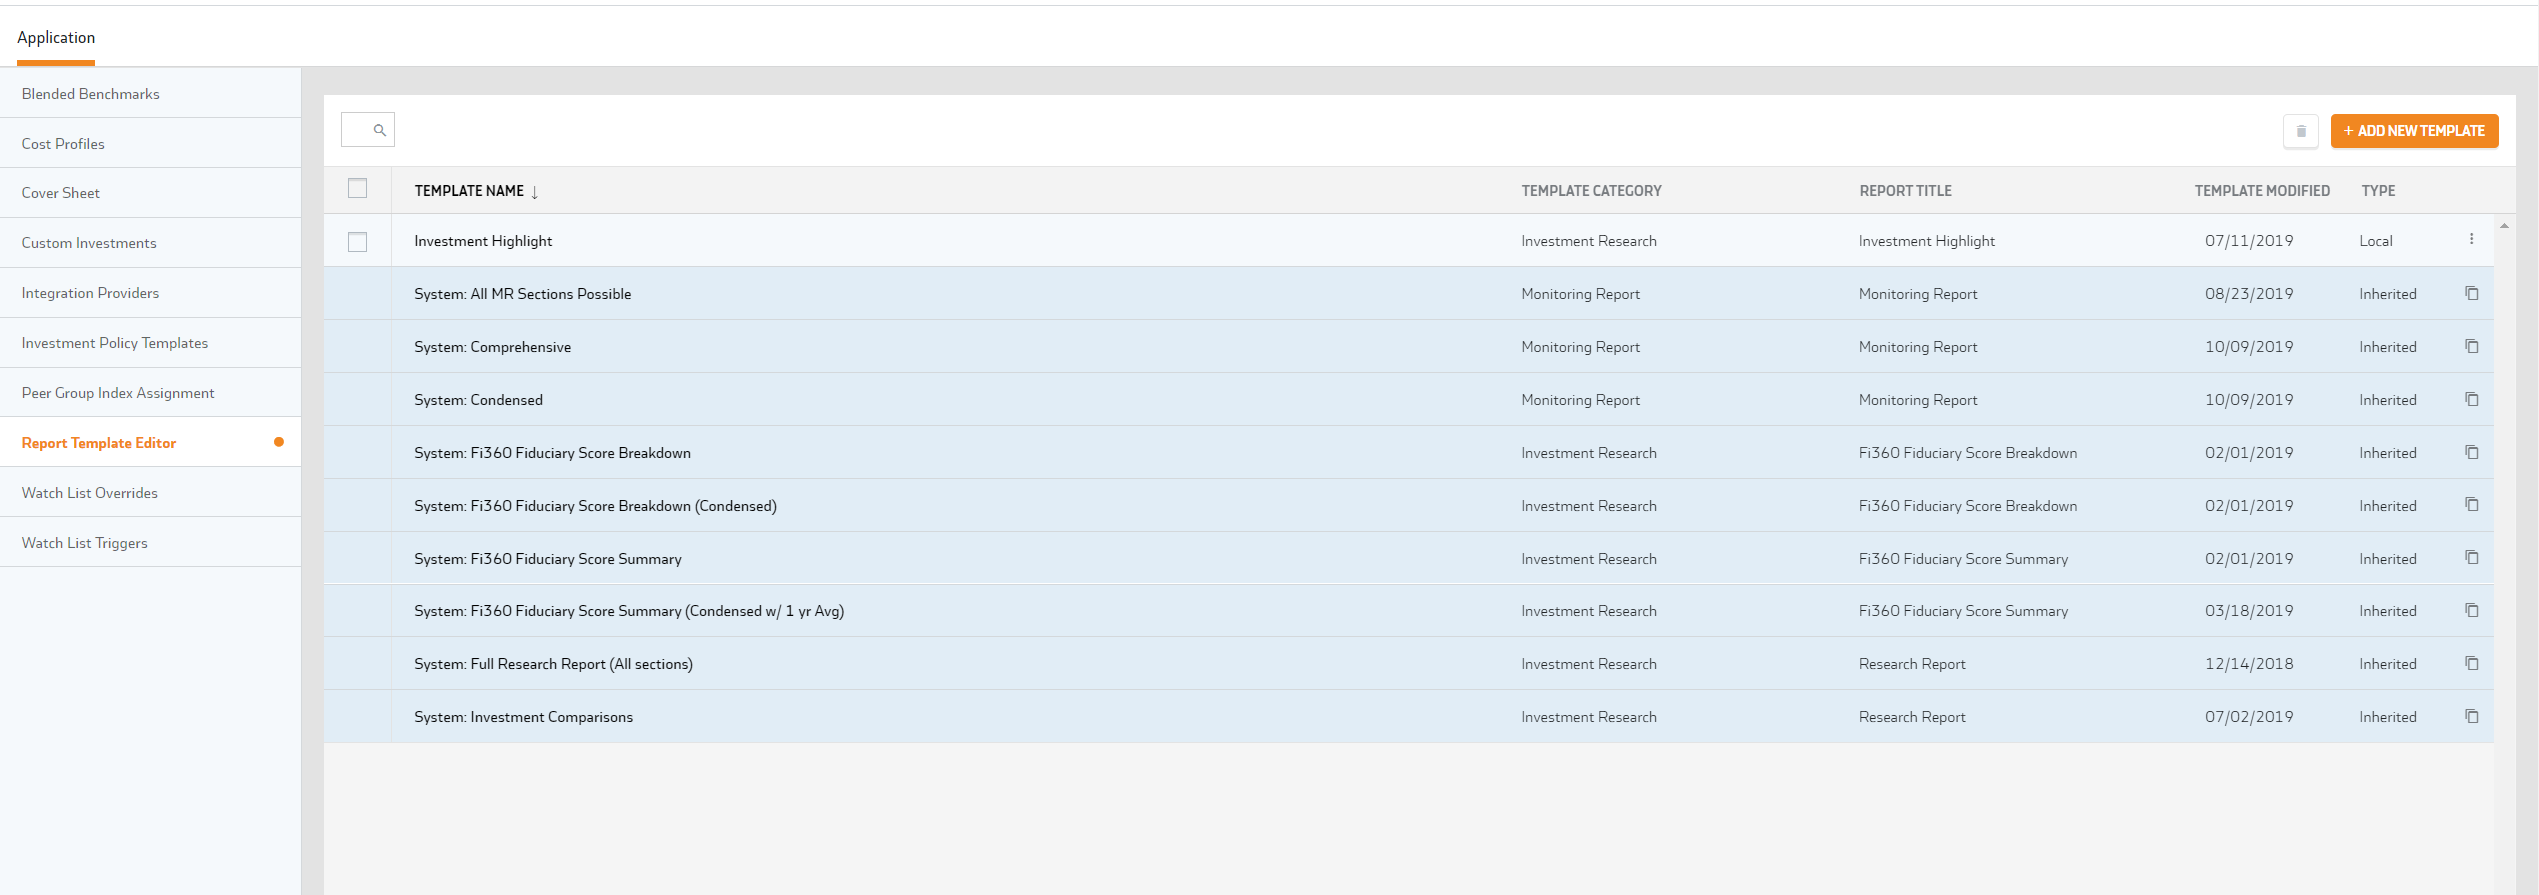Click the Add New Template button
The image size is (2539, 895).
tap(2414, 131)
